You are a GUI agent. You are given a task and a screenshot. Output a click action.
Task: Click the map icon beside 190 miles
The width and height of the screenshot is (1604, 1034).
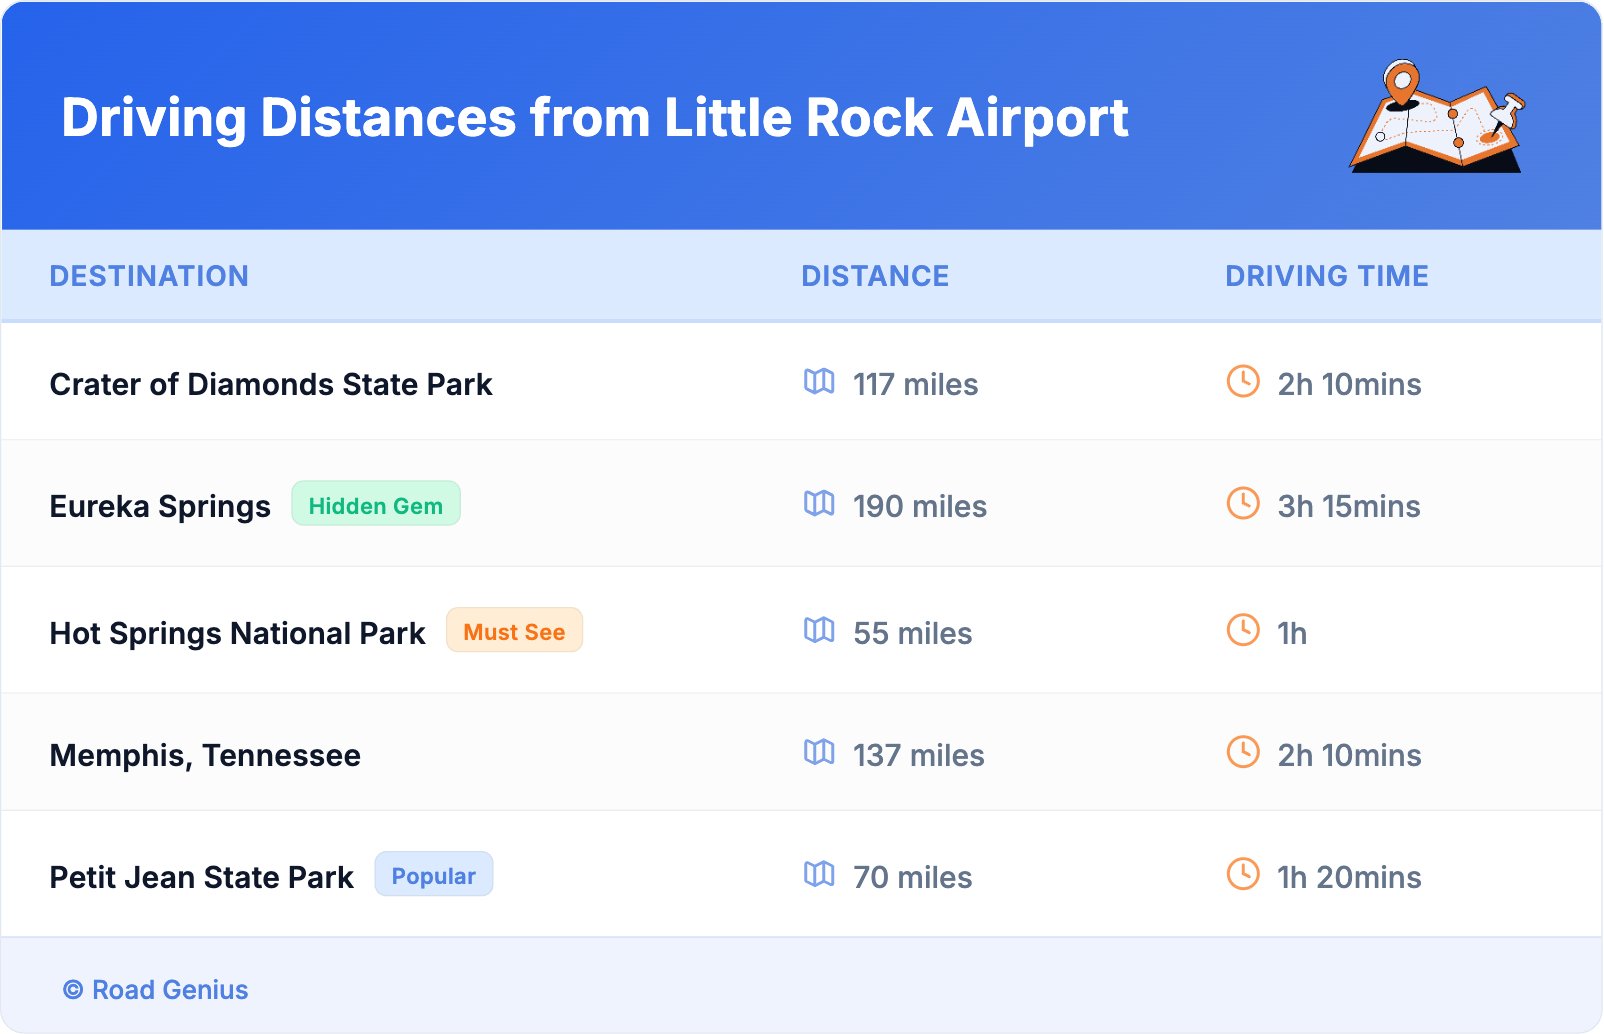point(819,504)
